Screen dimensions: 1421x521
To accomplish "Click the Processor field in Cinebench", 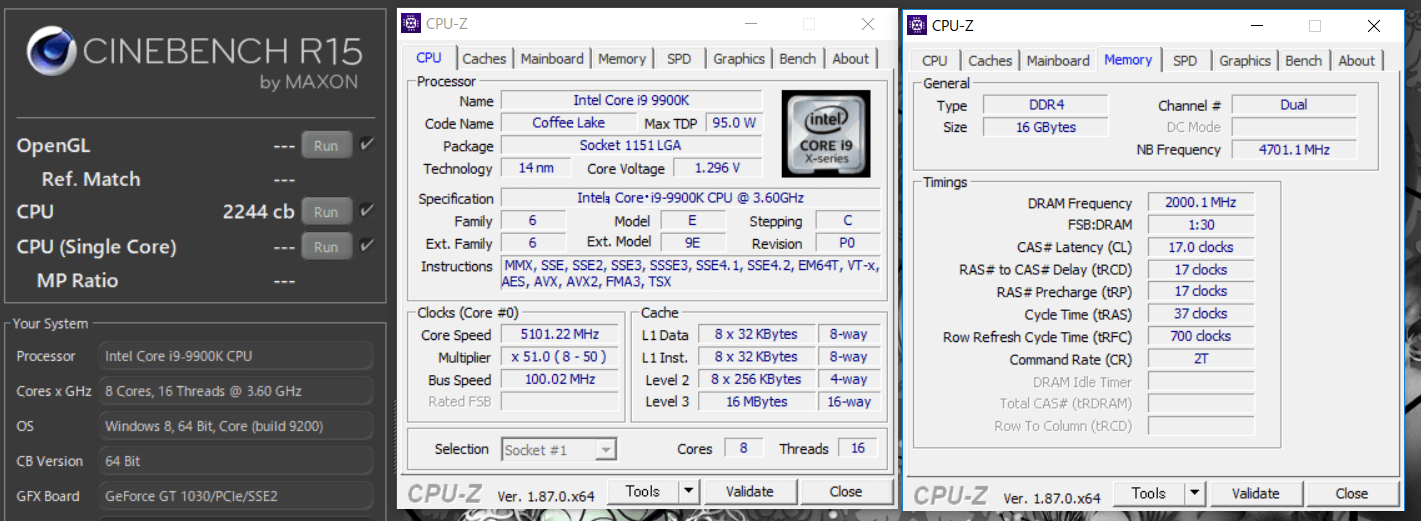I will [235, 356].
